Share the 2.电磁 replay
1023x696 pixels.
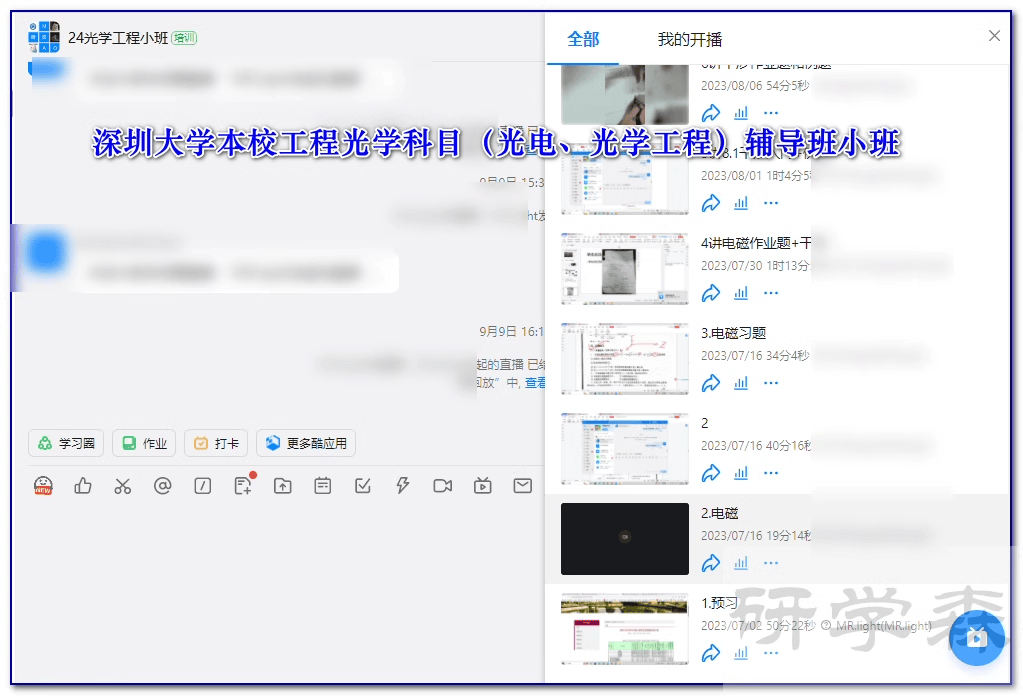click(x=710, y=563)
